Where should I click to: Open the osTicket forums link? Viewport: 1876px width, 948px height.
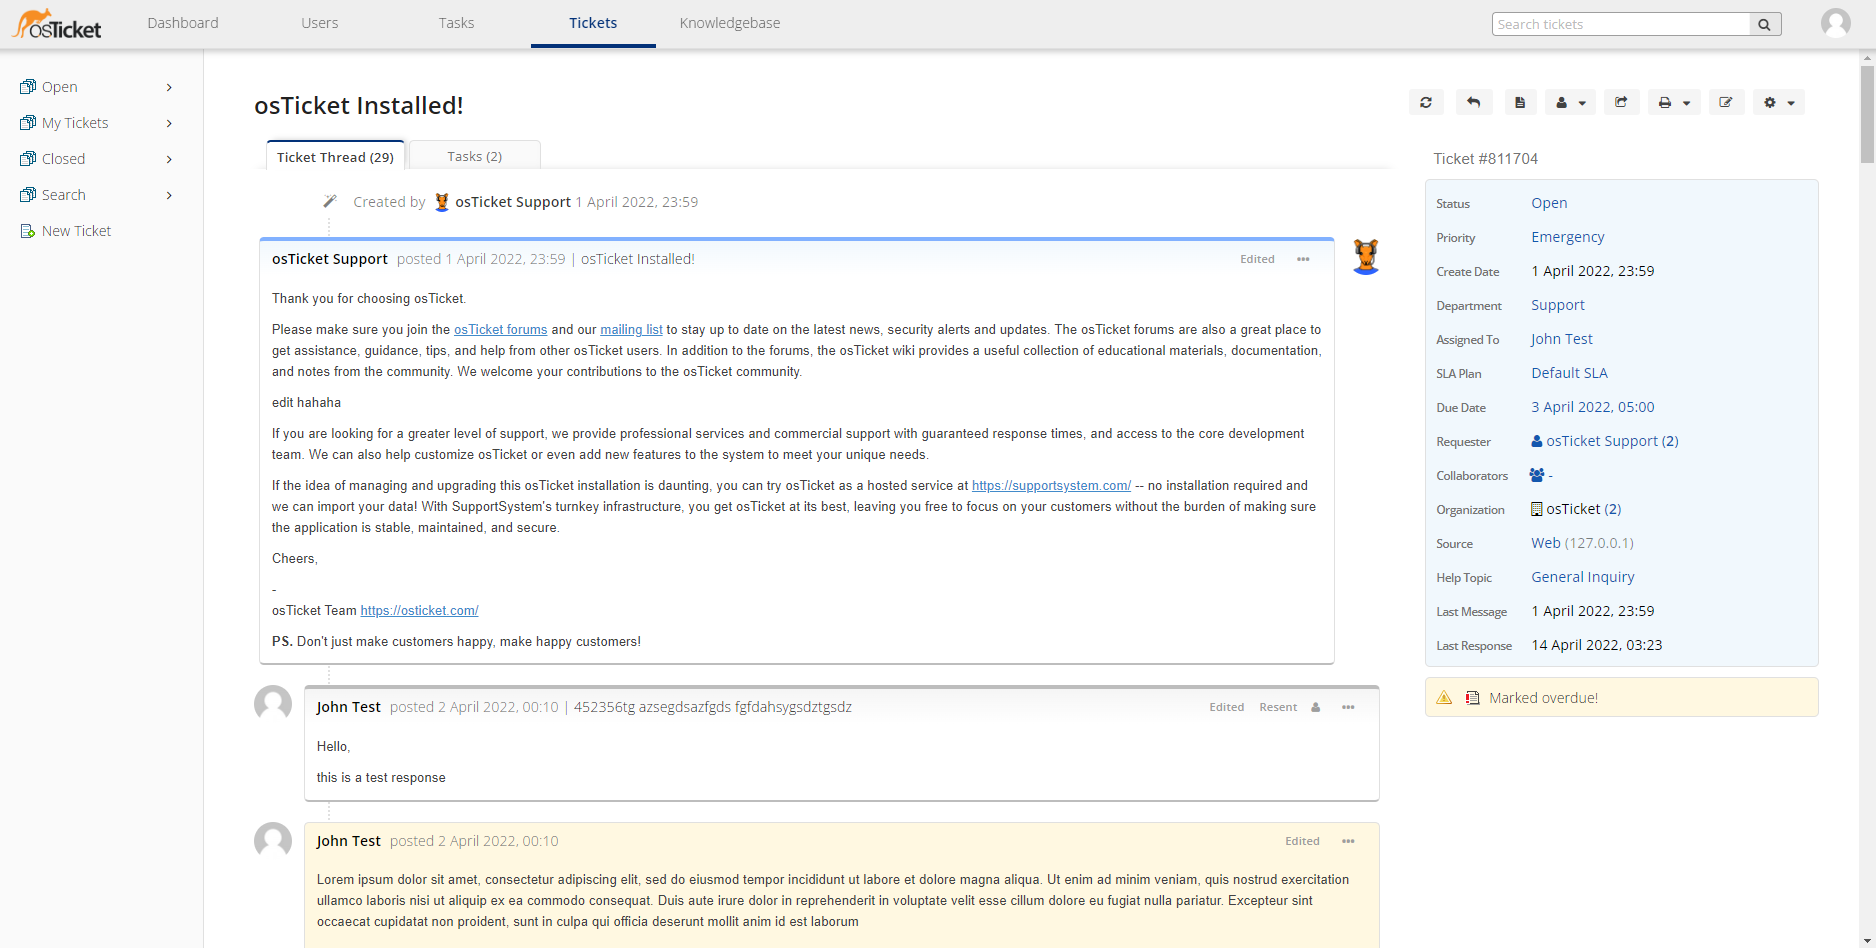500,329
